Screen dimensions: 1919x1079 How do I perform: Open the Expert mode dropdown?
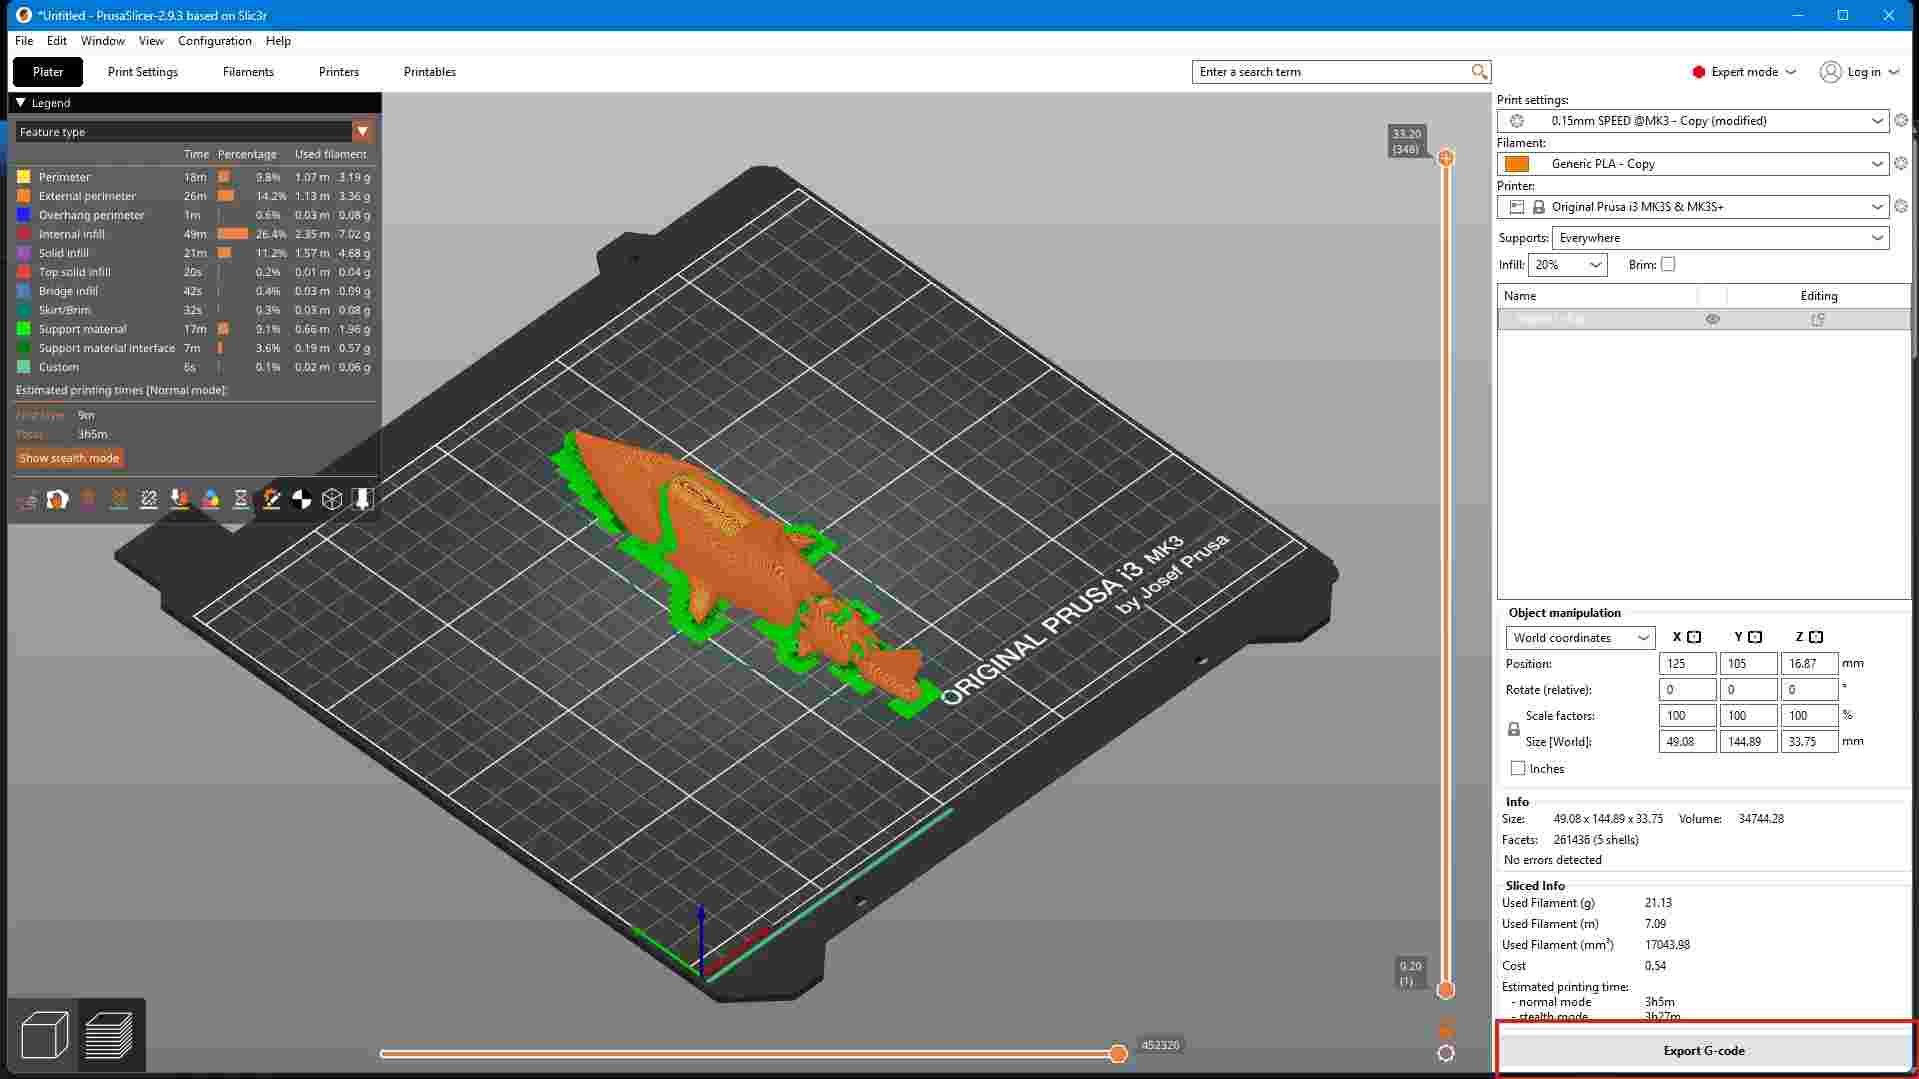(1745, 72)
